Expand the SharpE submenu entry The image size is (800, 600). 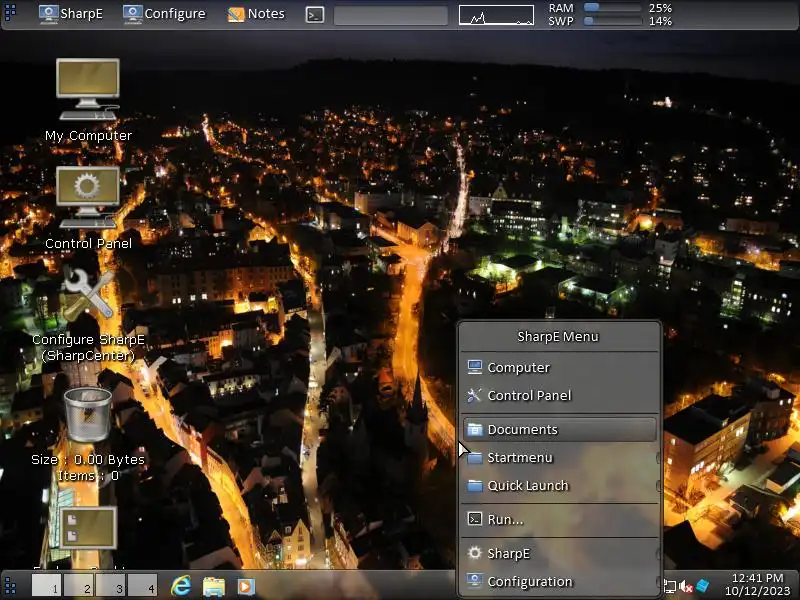point(559,554)
